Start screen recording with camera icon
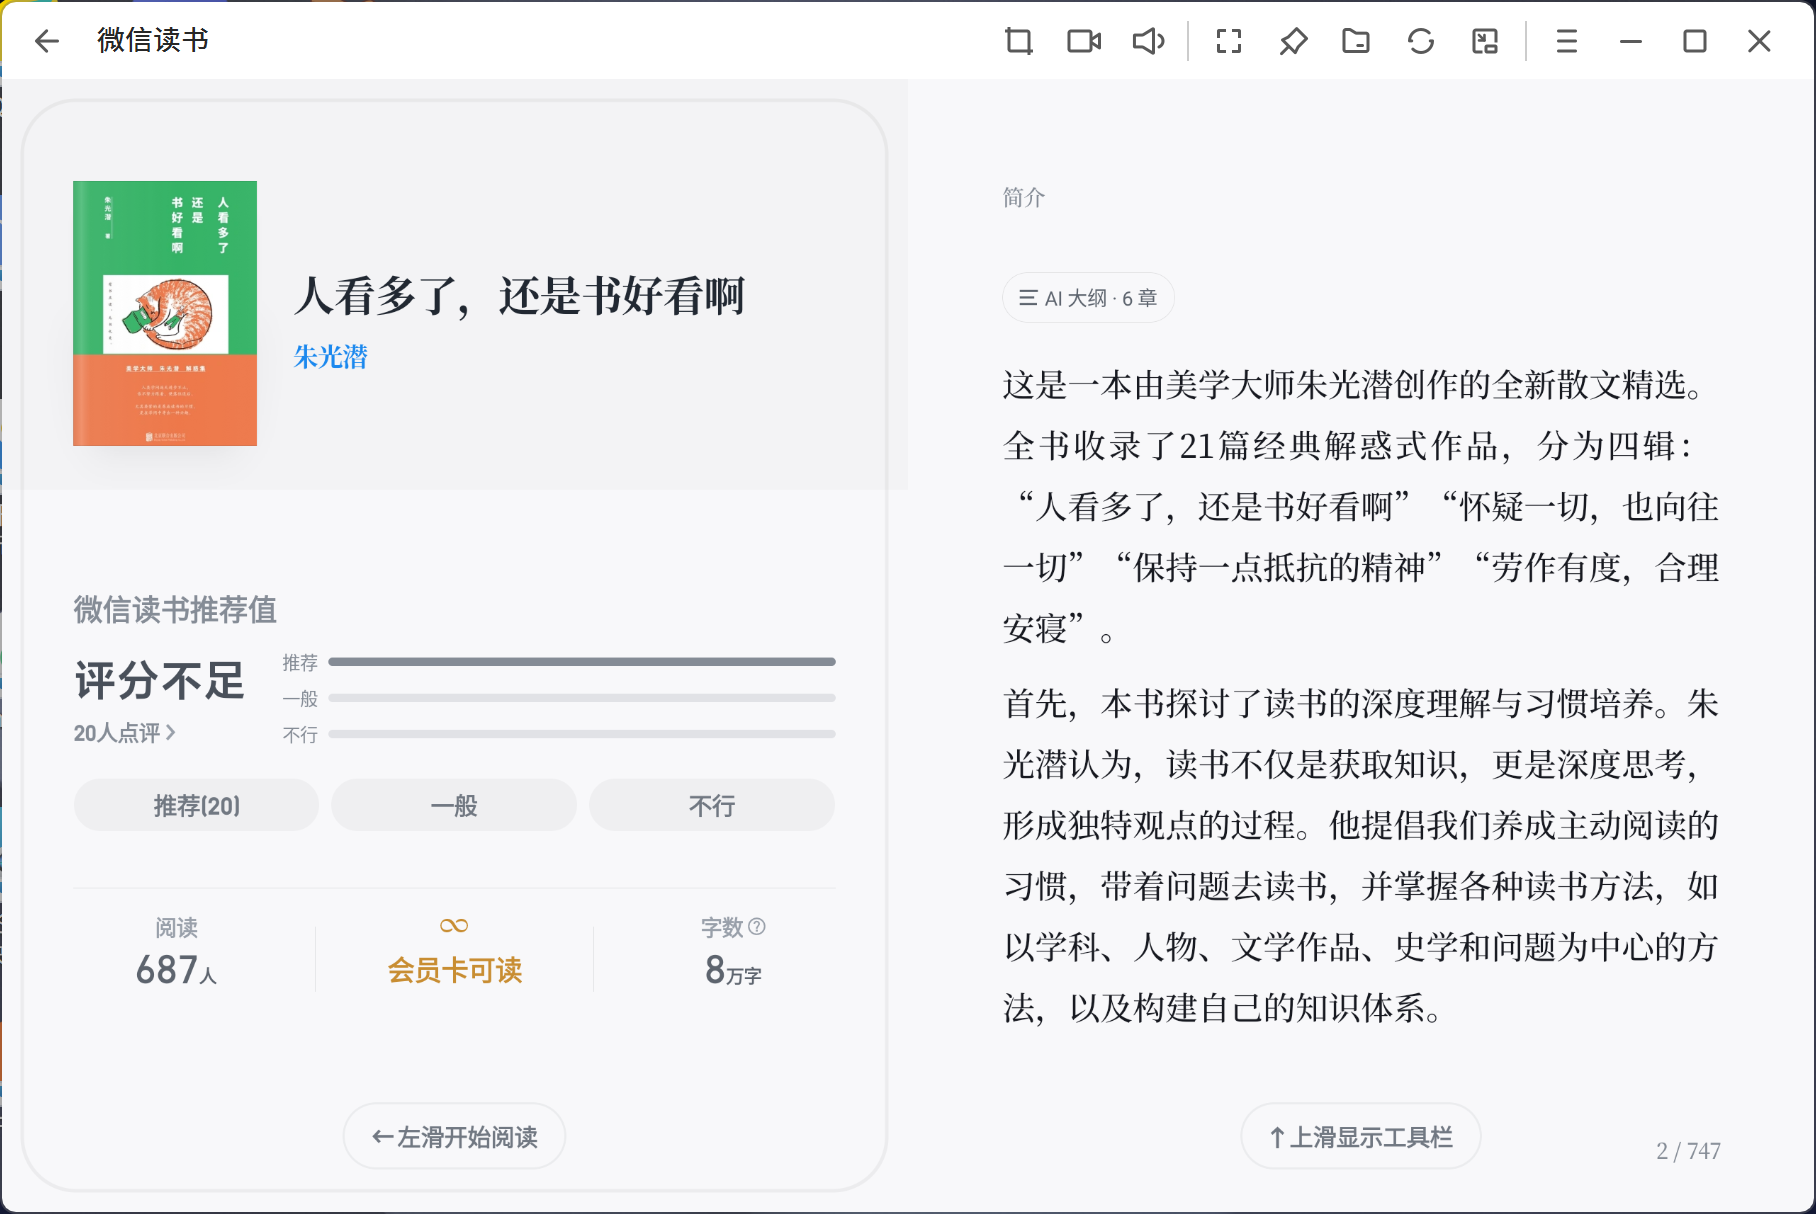Image resolution: width=1816 pixels, height=1214 pixels. pos(1084,41)
